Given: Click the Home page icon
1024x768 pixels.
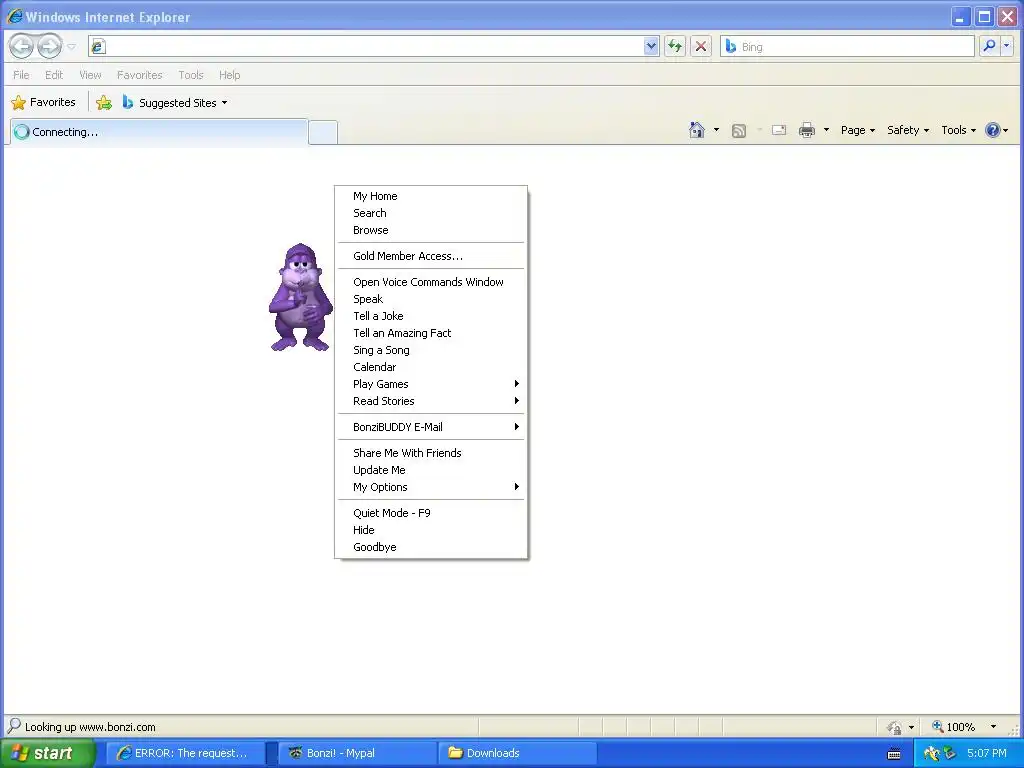Looking at the screenshot, I should [x=697, y=130].
